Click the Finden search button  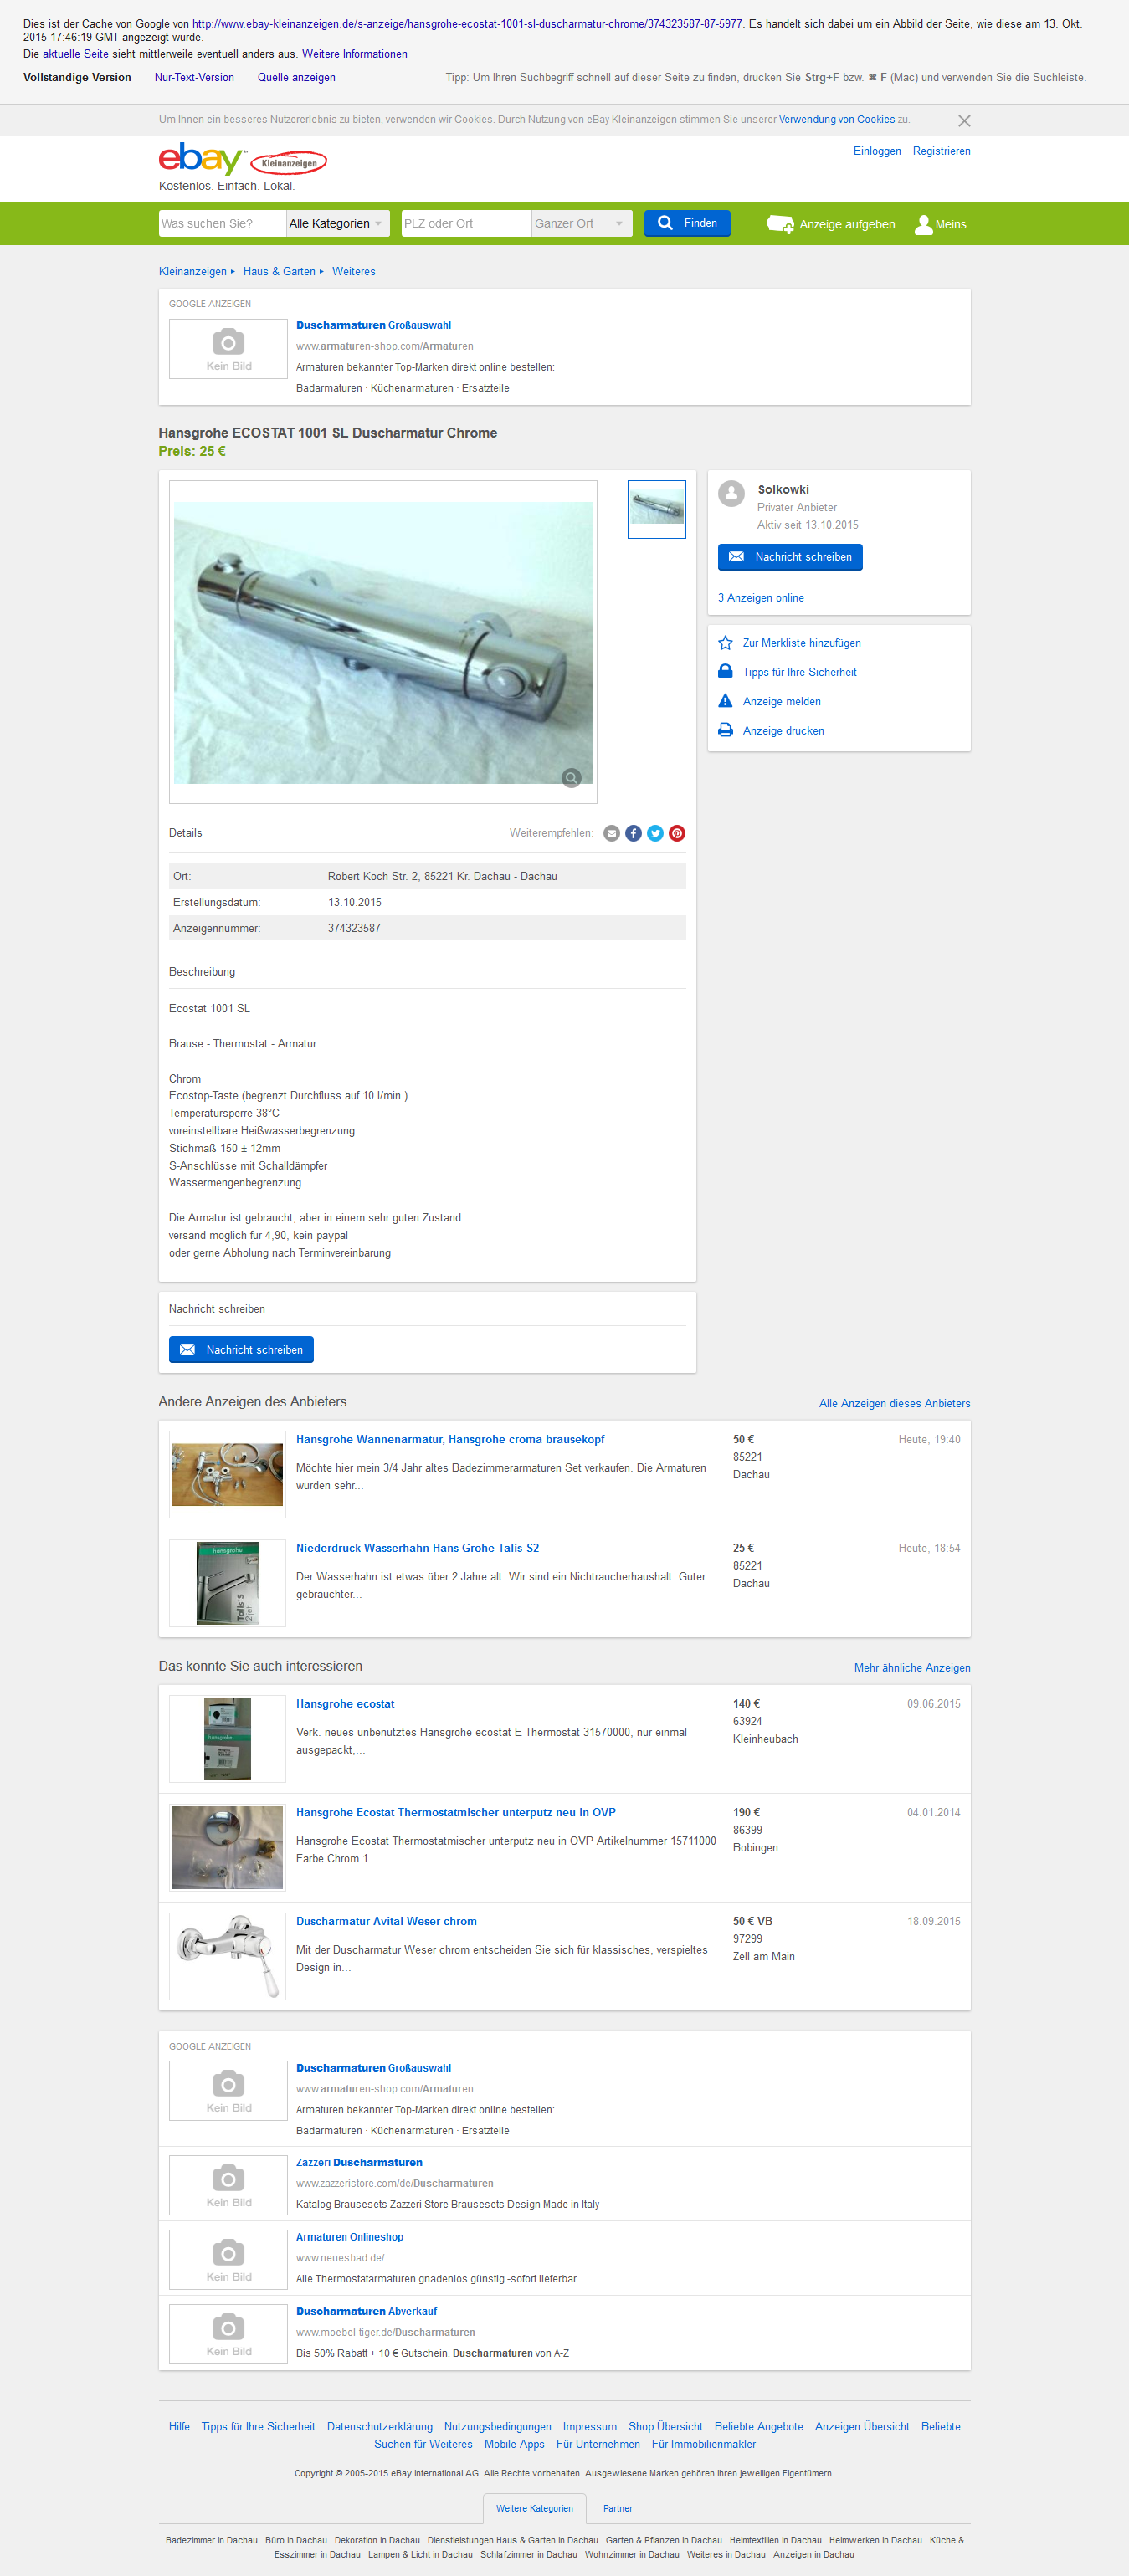pyautogui.click(x=687, y=223)
